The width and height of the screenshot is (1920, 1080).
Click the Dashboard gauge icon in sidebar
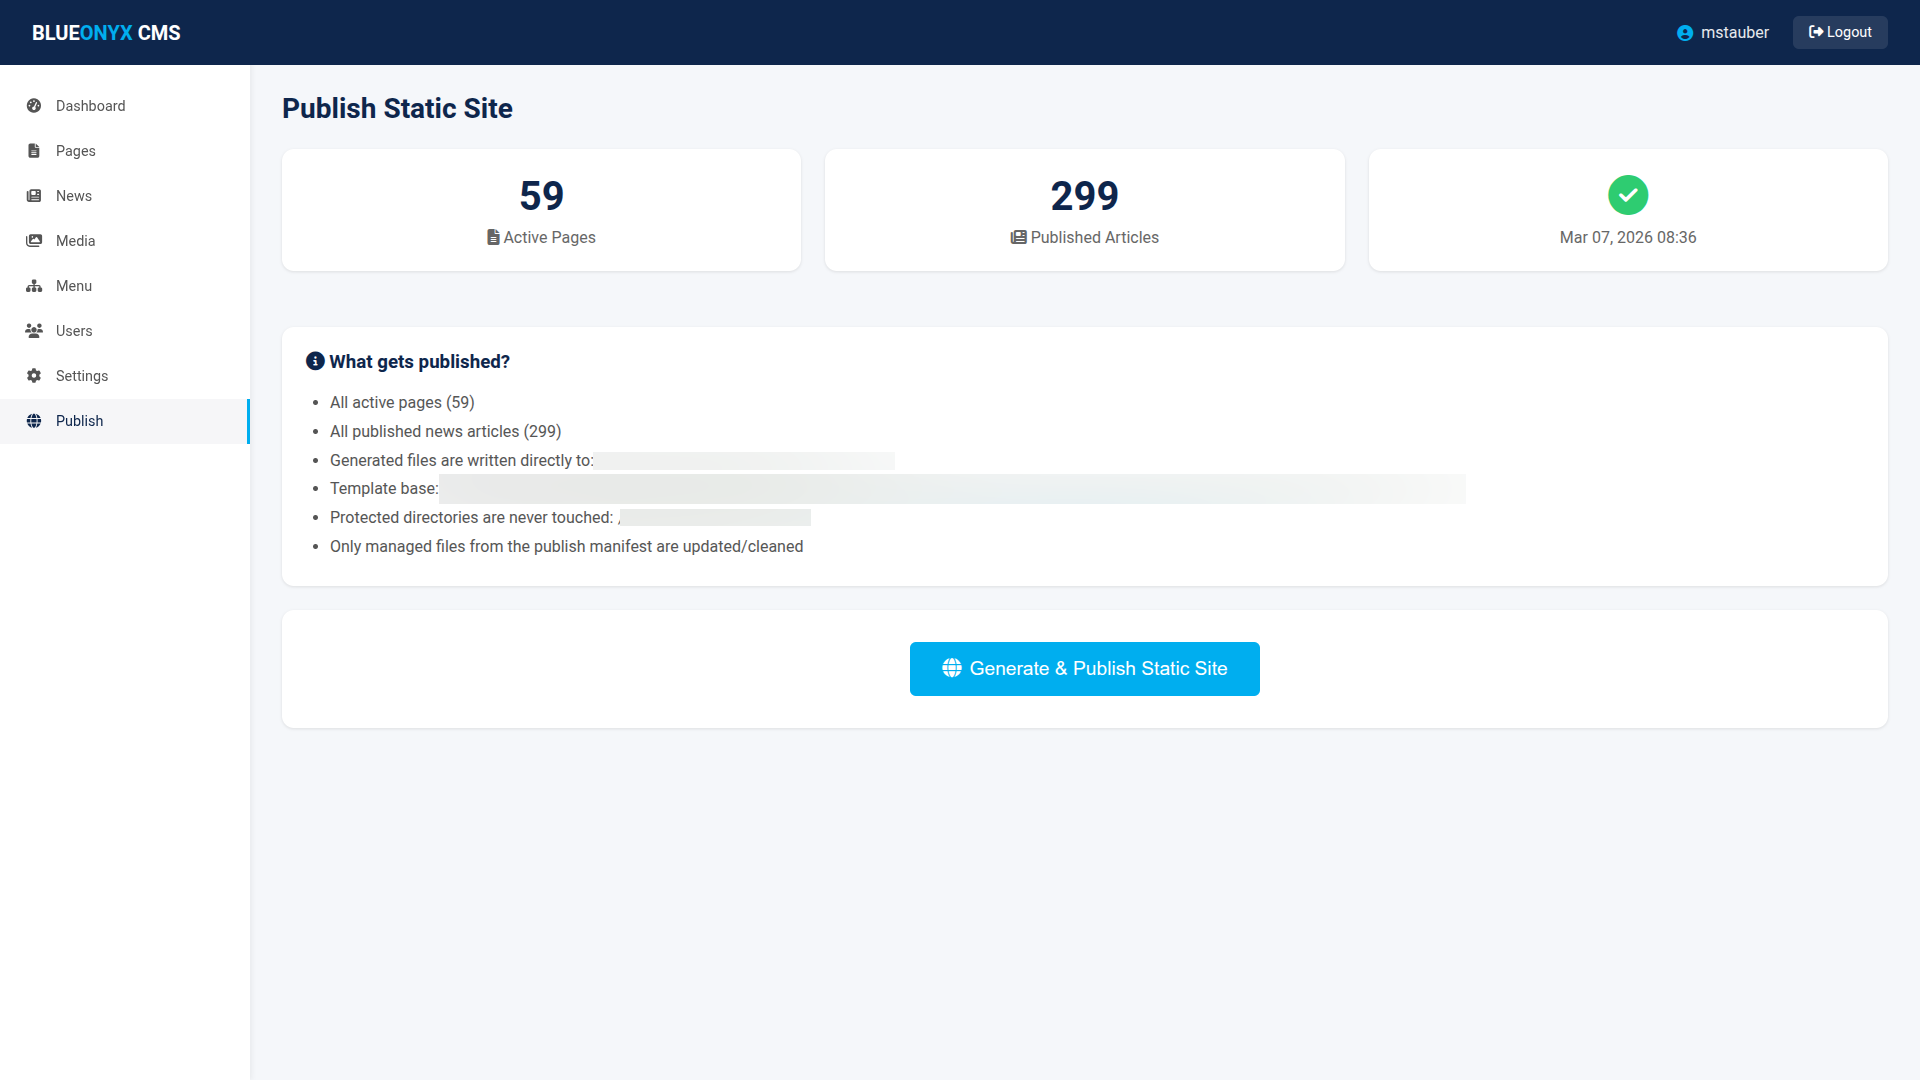pos(34,106)
